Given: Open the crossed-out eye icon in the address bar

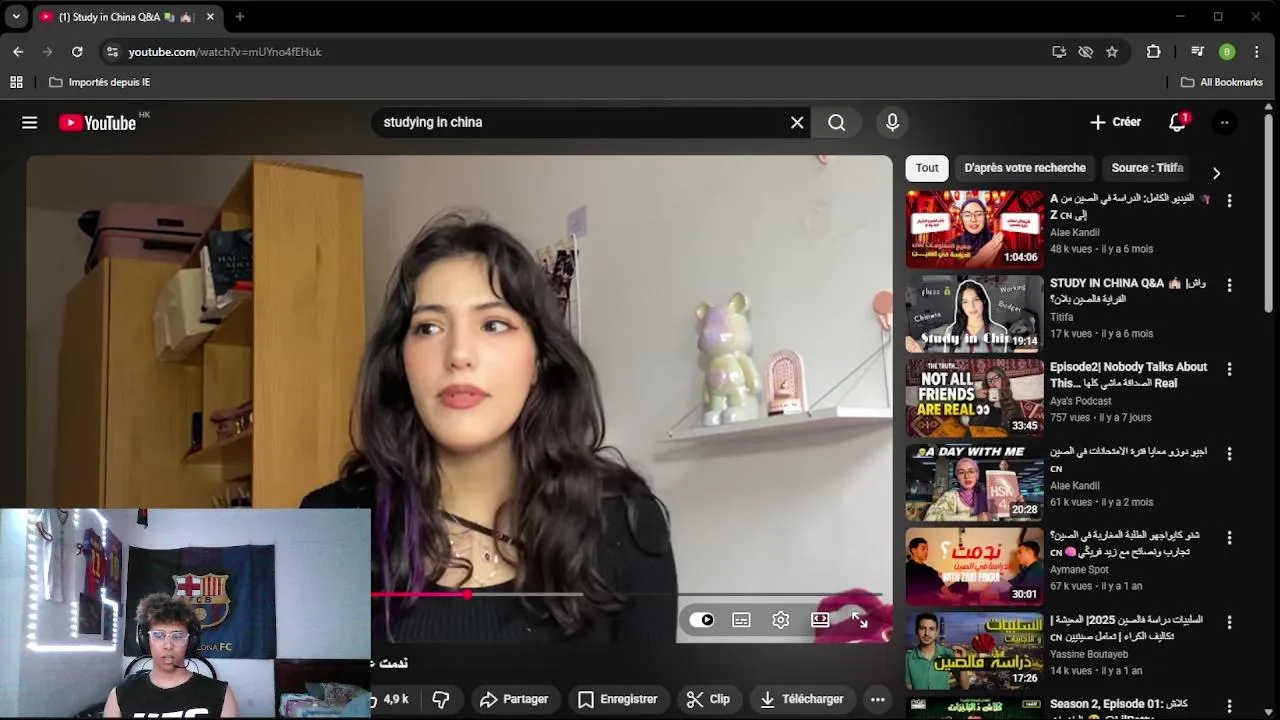Looking at the screenshot, I should pos(1085,52).
